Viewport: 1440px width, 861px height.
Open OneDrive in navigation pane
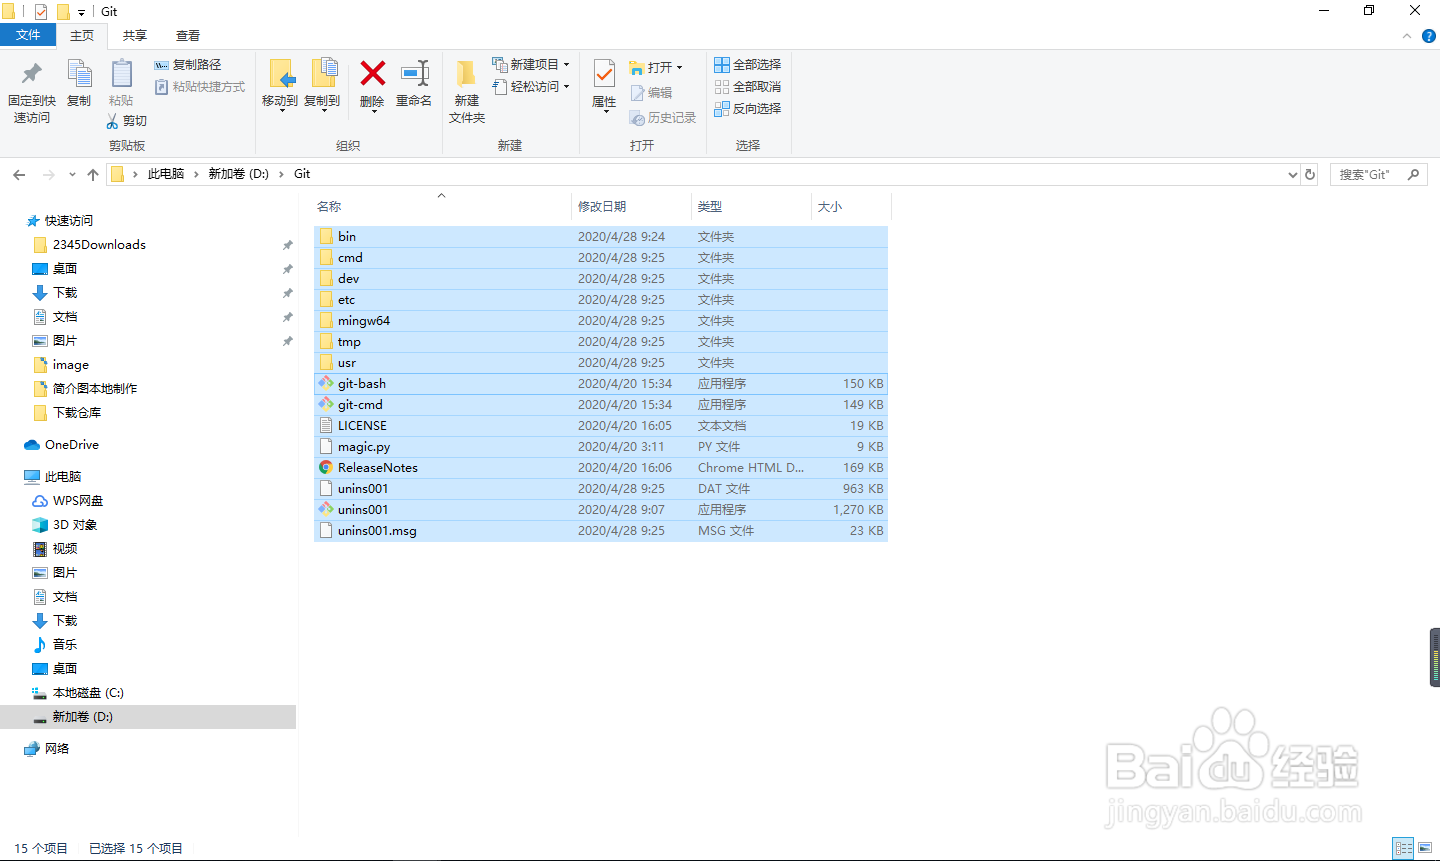(71, 445)
